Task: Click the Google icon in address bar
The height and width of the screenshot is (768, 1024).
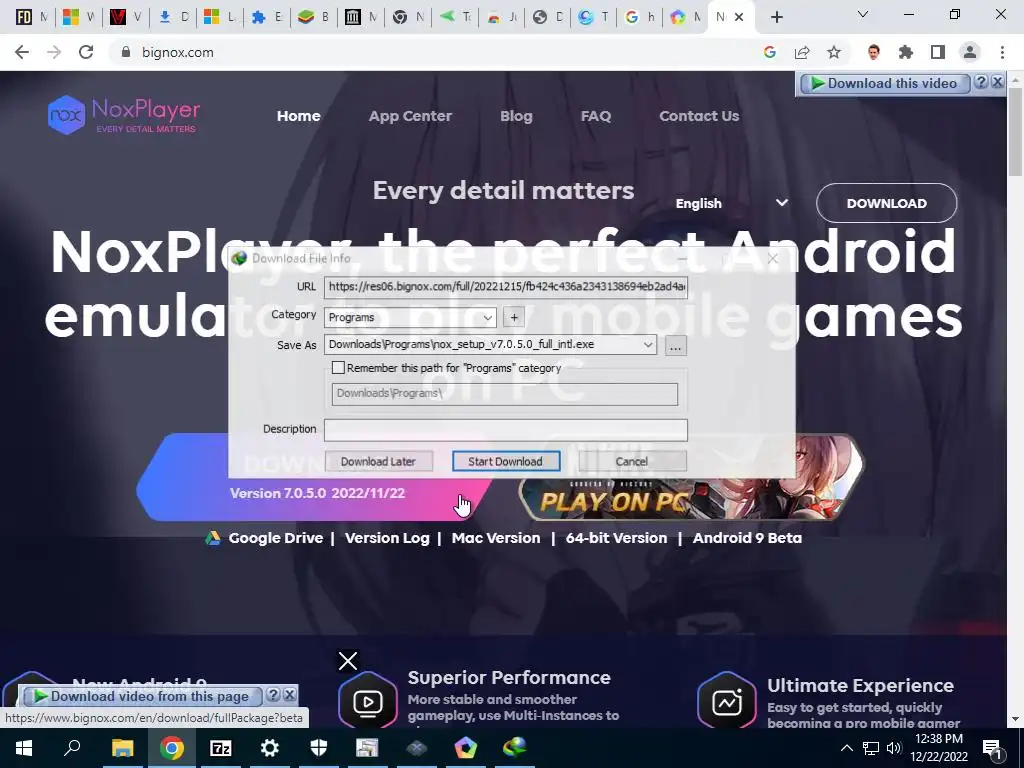Action: click(770, 52)
